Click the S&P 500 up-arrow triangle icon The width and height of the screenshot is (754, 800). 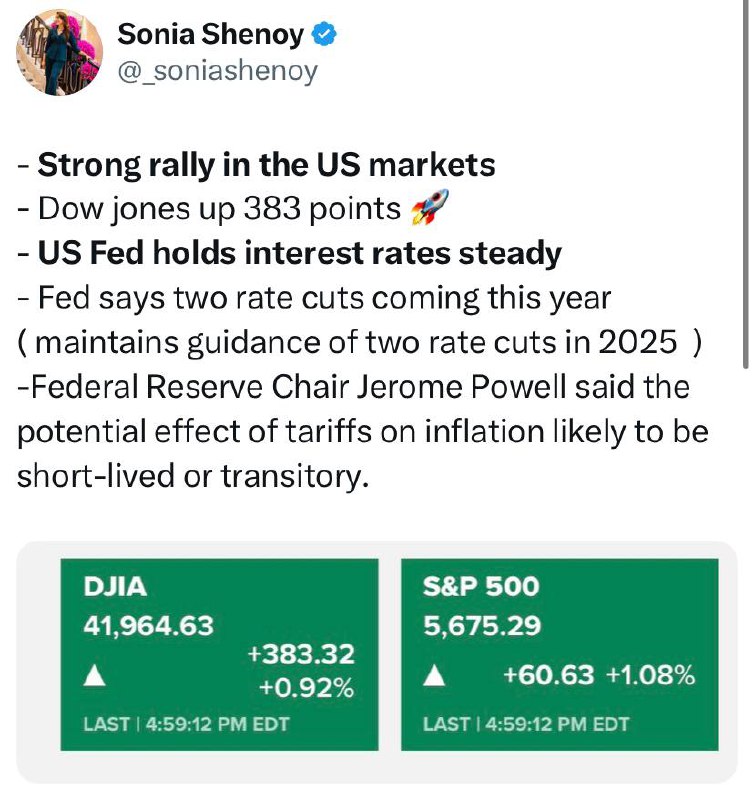434,677
